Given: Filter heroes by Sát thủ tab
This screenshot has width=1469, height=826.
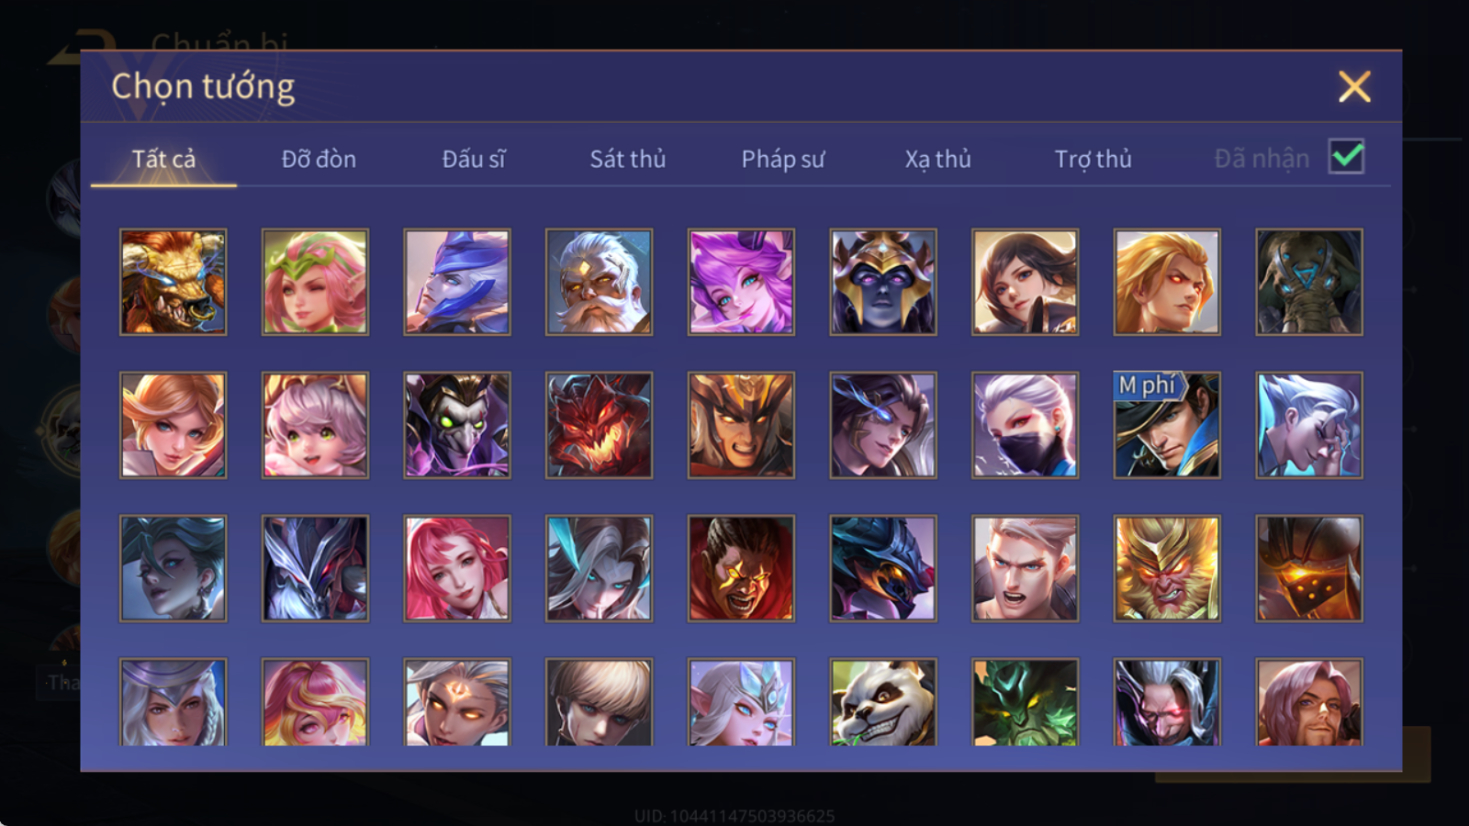Looking at the screenshot, I should pyautogui.click(x=628, y=159).
